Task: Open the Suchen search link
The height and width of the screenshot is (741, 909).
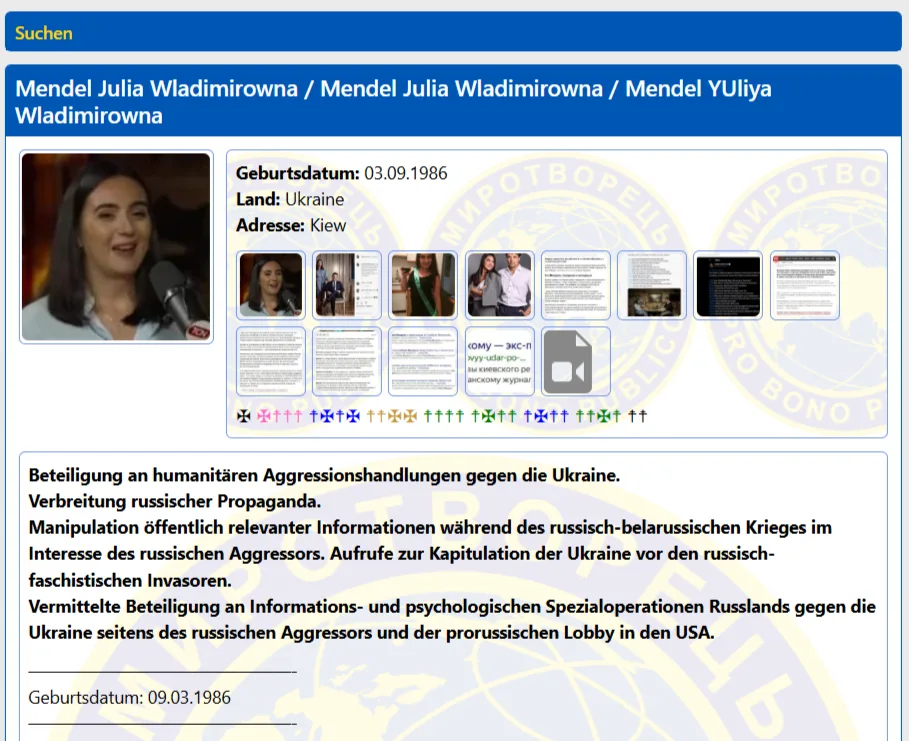Action: 43,33
